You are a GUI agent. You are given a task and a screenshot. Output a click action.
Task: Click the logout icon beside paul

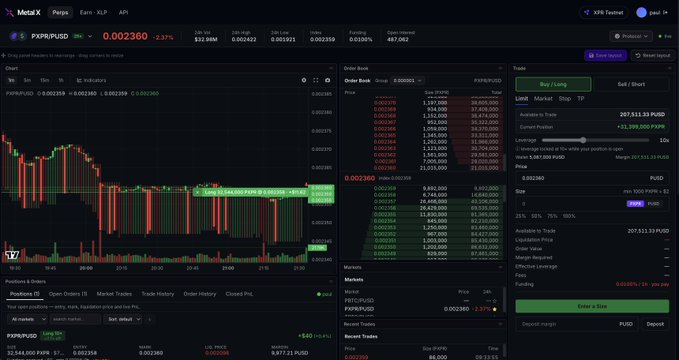point(666,13)
